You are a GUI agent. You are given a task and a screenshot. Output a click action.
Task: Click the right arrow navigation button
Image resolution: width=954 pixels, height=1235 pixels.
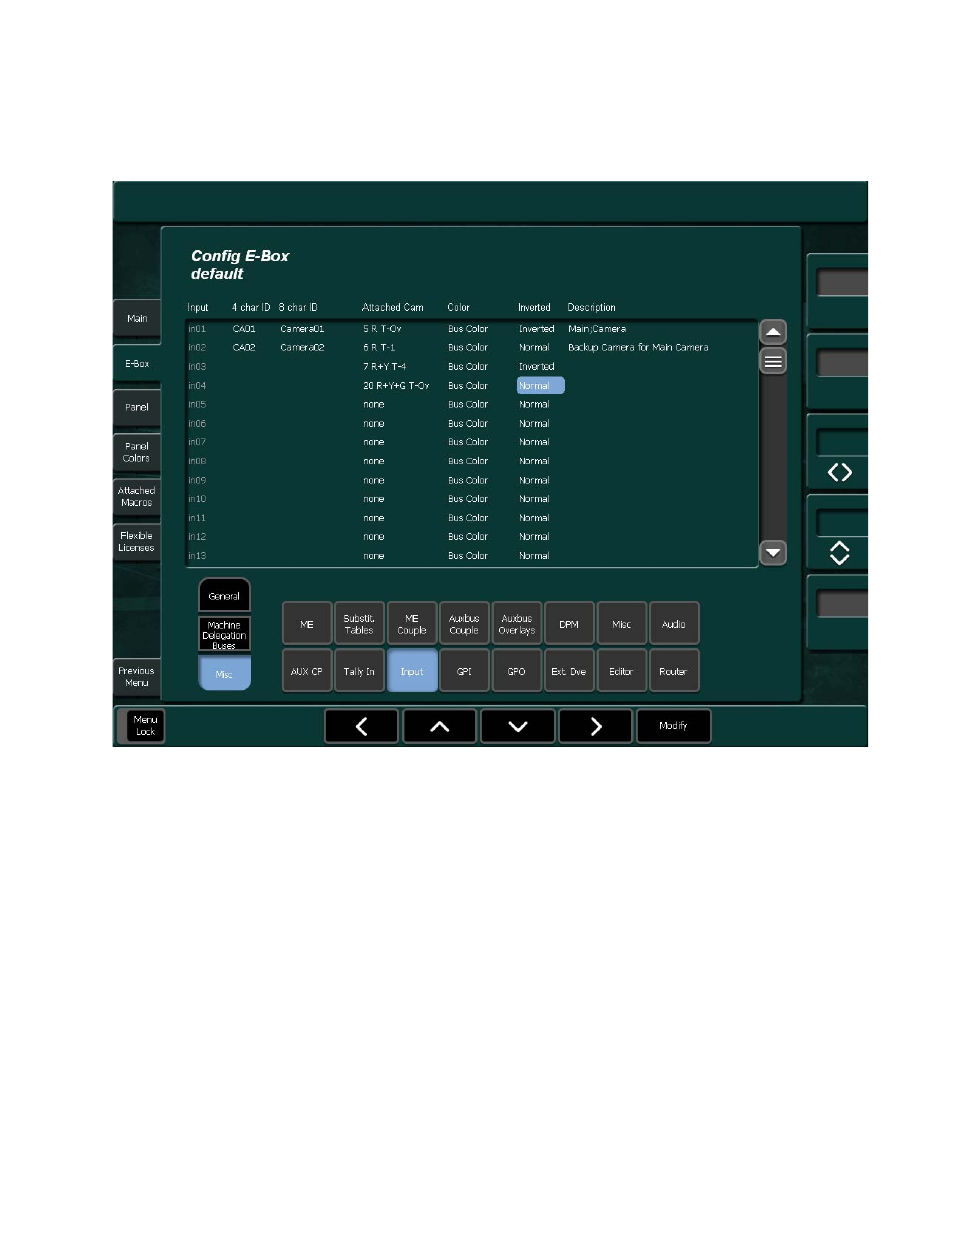(596, 726)
